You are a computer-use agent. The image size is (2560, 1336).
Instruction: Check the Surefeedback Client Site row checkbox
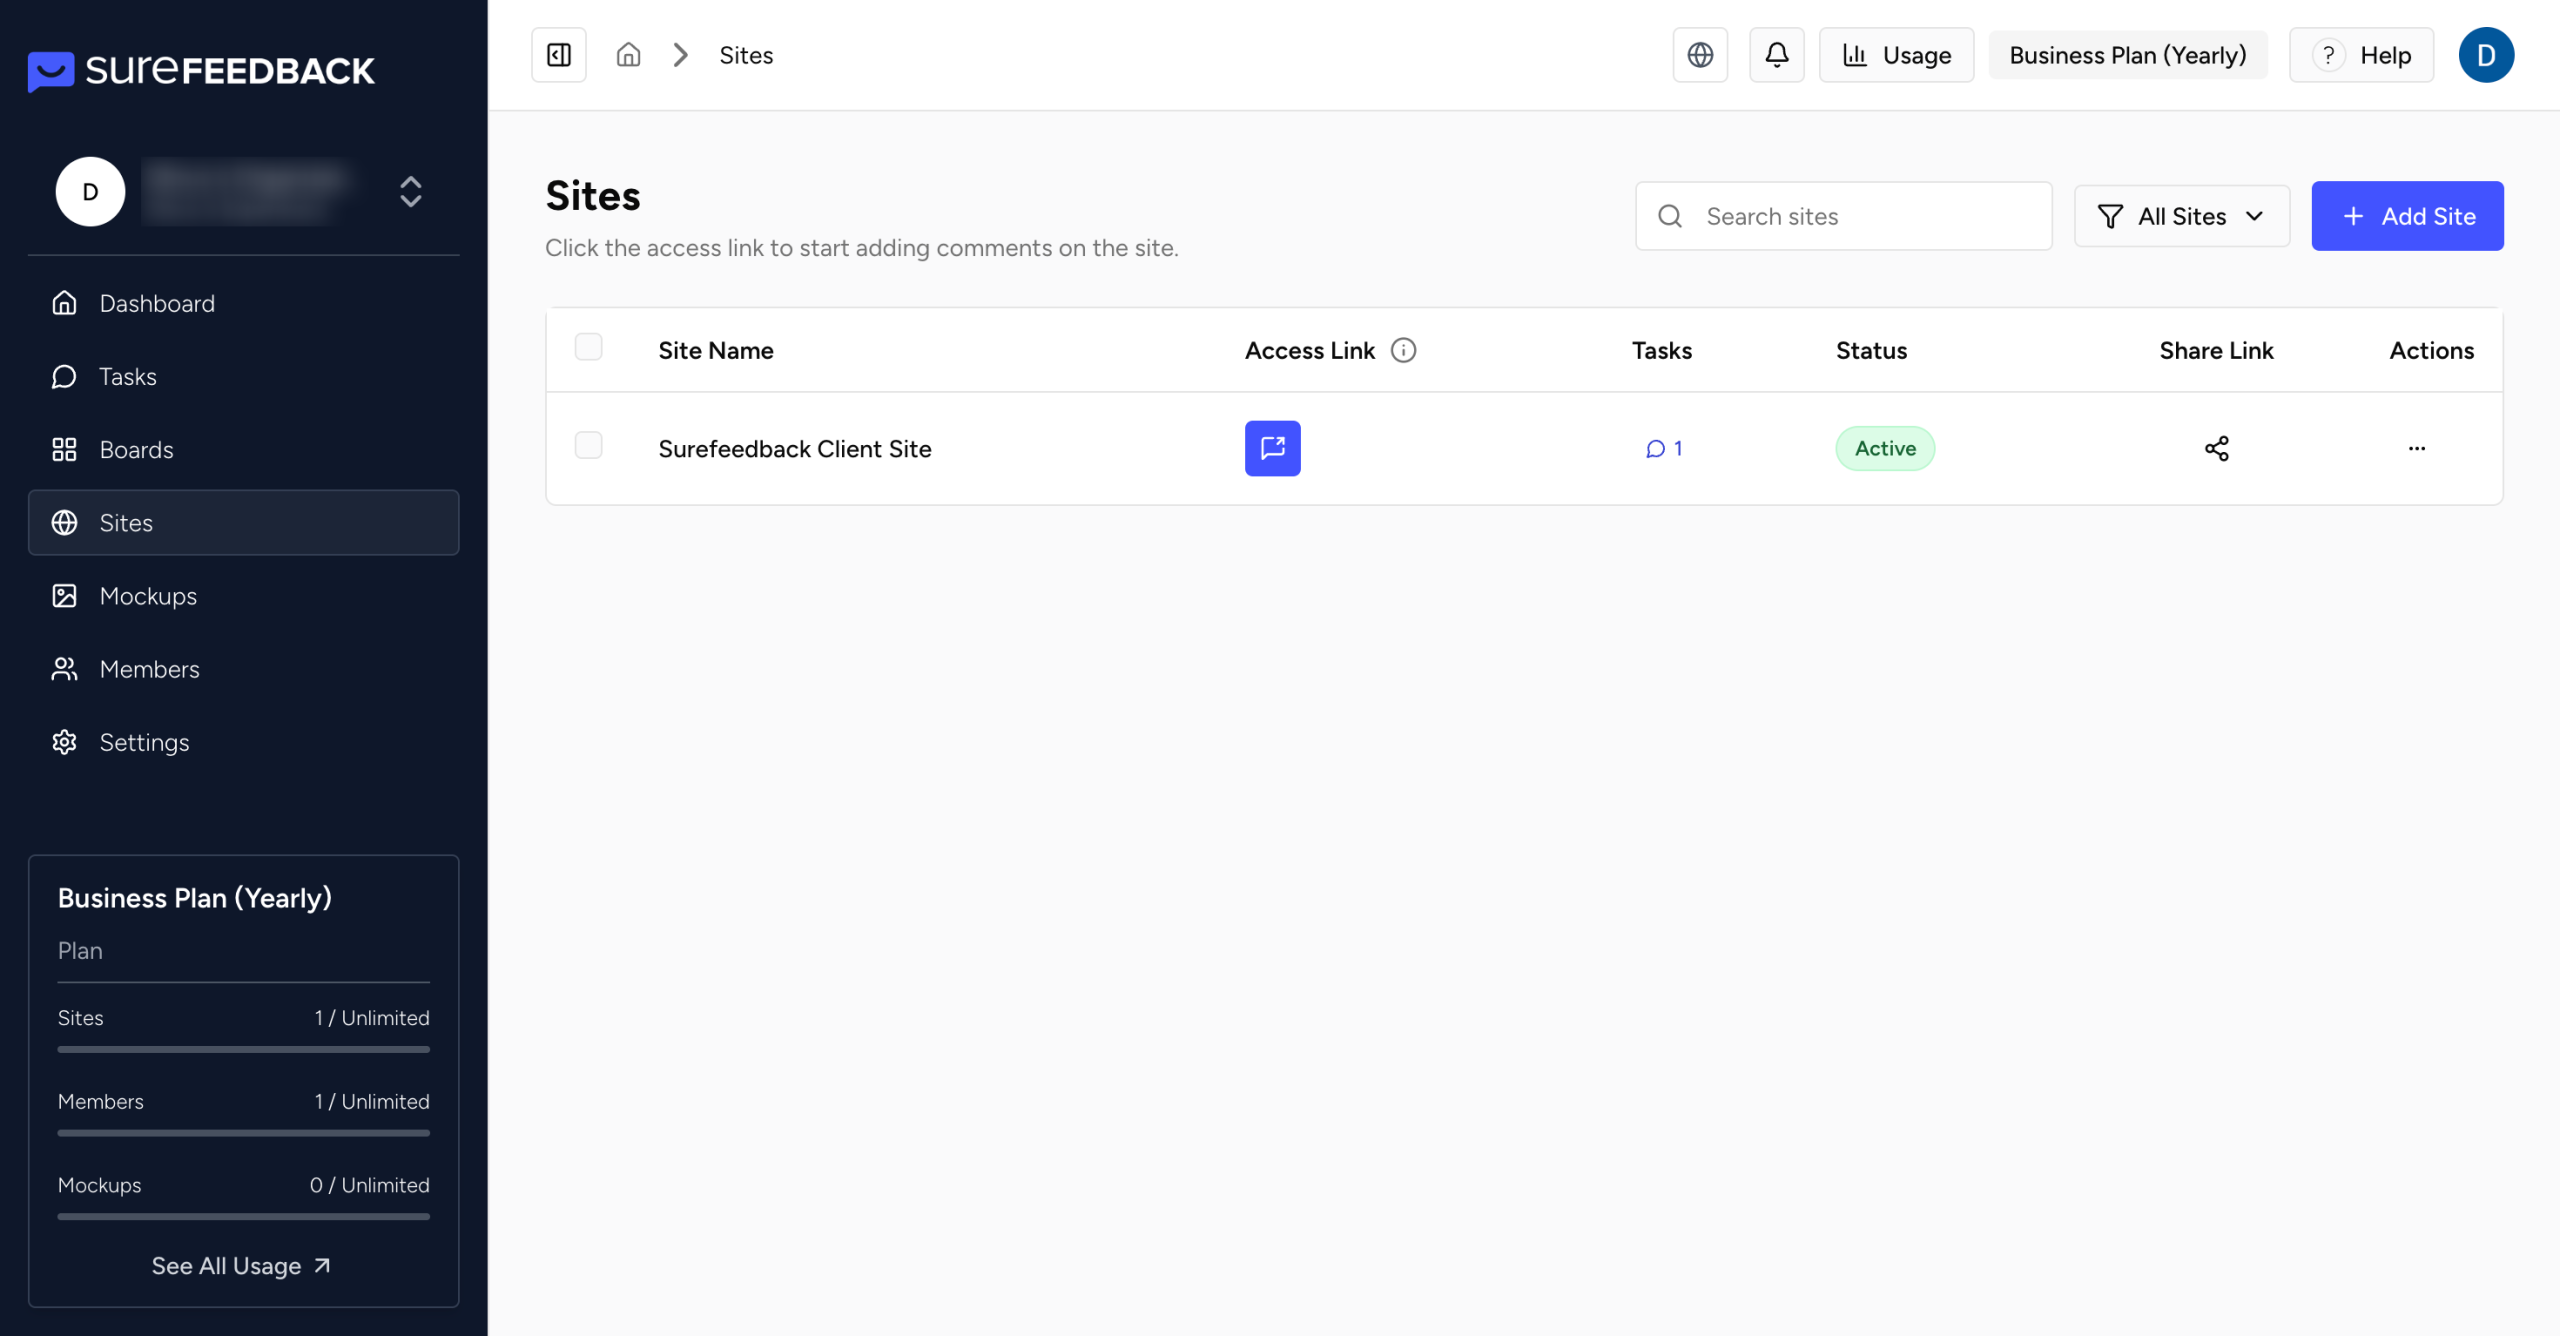588,445
